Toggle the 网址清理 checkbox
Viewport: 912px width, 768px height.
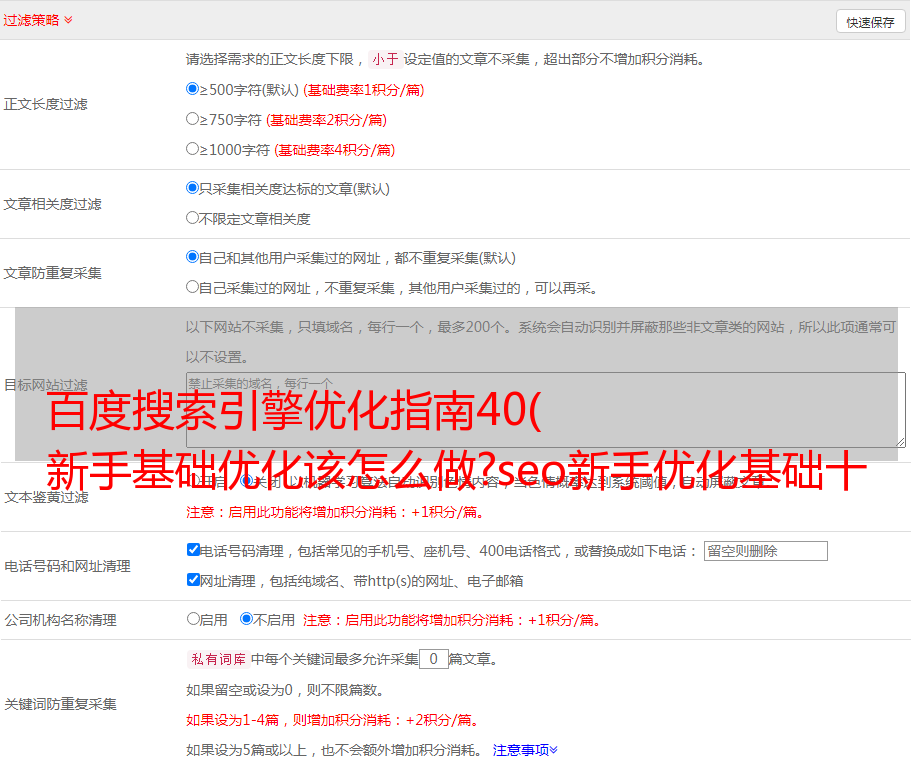193,580
